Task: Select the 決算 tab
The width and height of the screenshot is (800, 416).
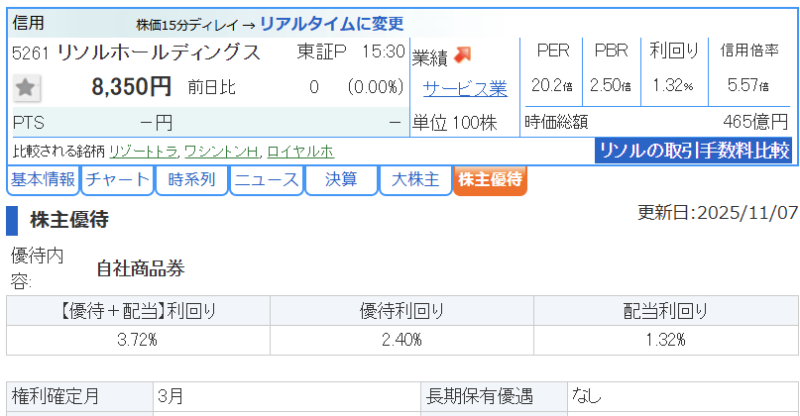Action: click(x=340, y=180)
